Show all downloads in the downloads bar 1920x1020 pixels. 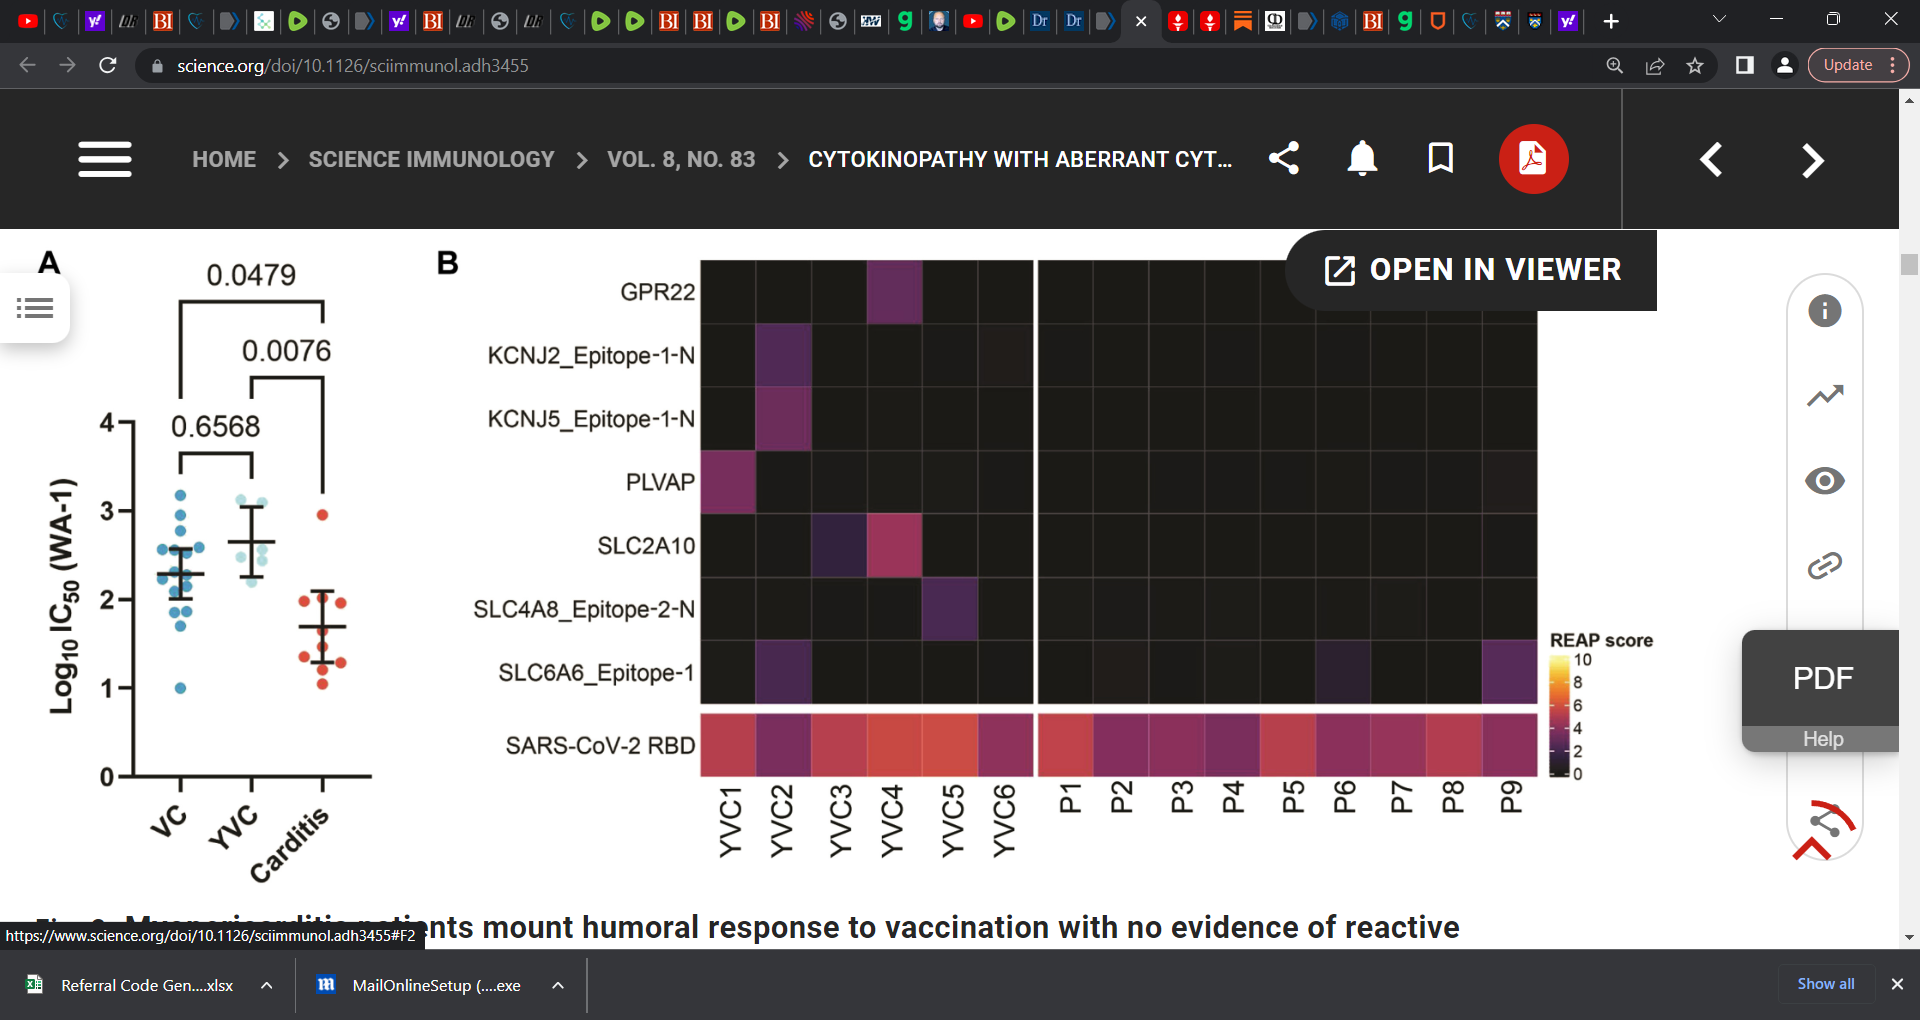[x=1824, y=984]
